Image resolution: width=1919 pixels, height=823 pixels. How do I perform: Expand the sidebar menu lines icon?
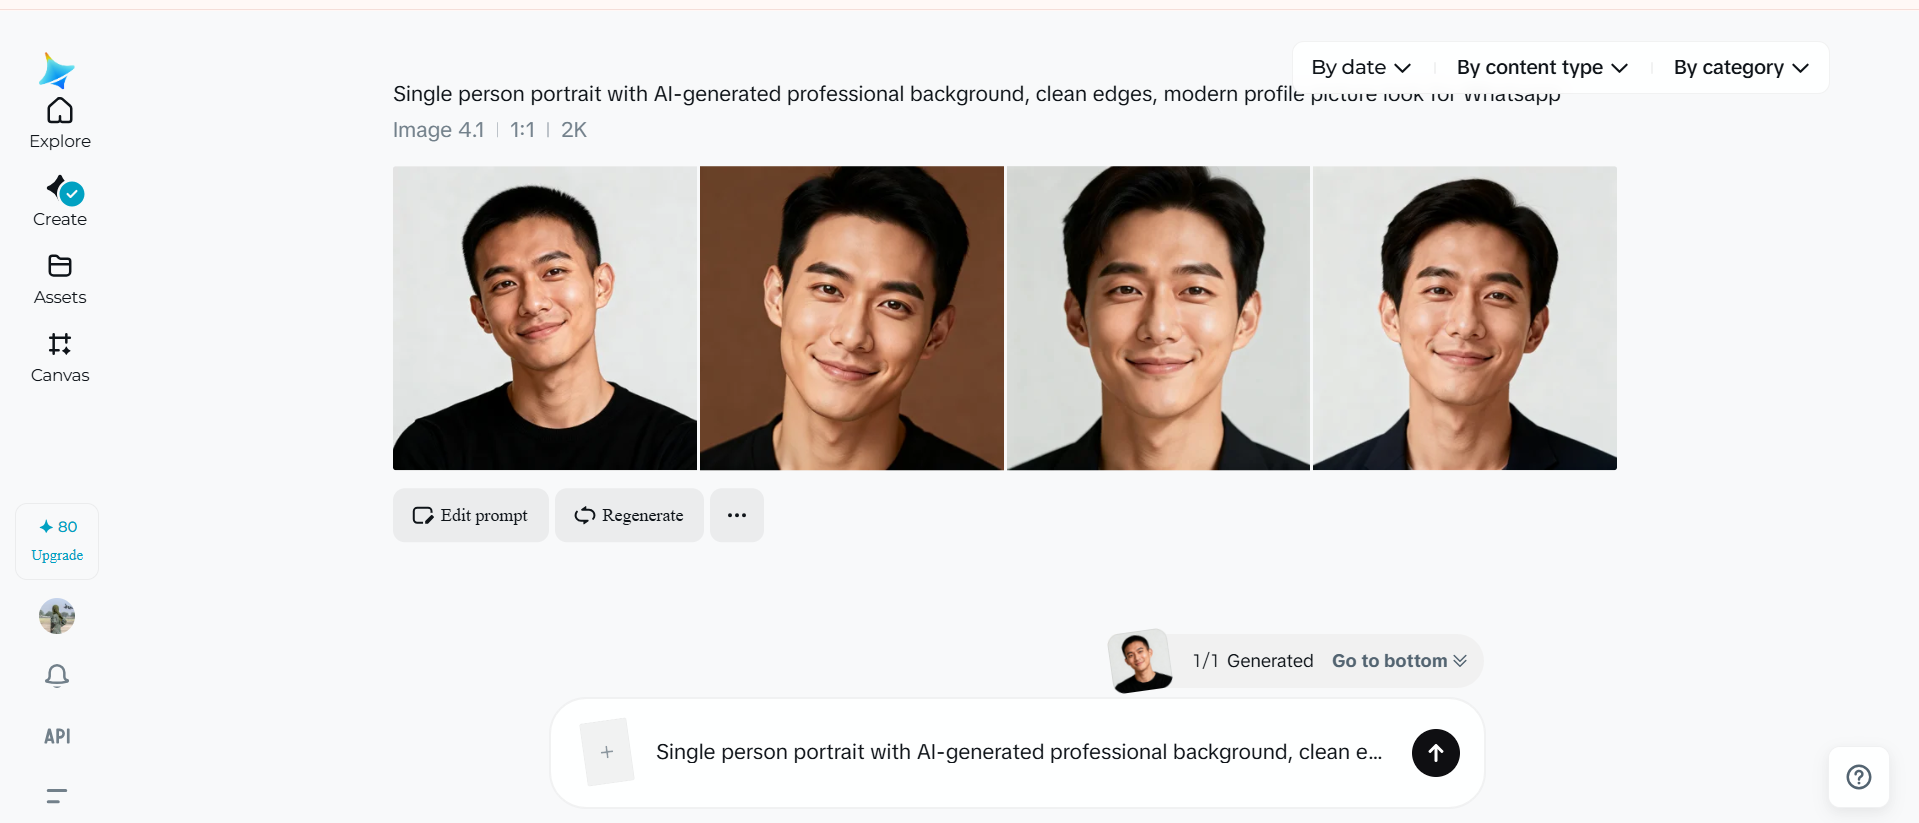[x=57, y=796]
